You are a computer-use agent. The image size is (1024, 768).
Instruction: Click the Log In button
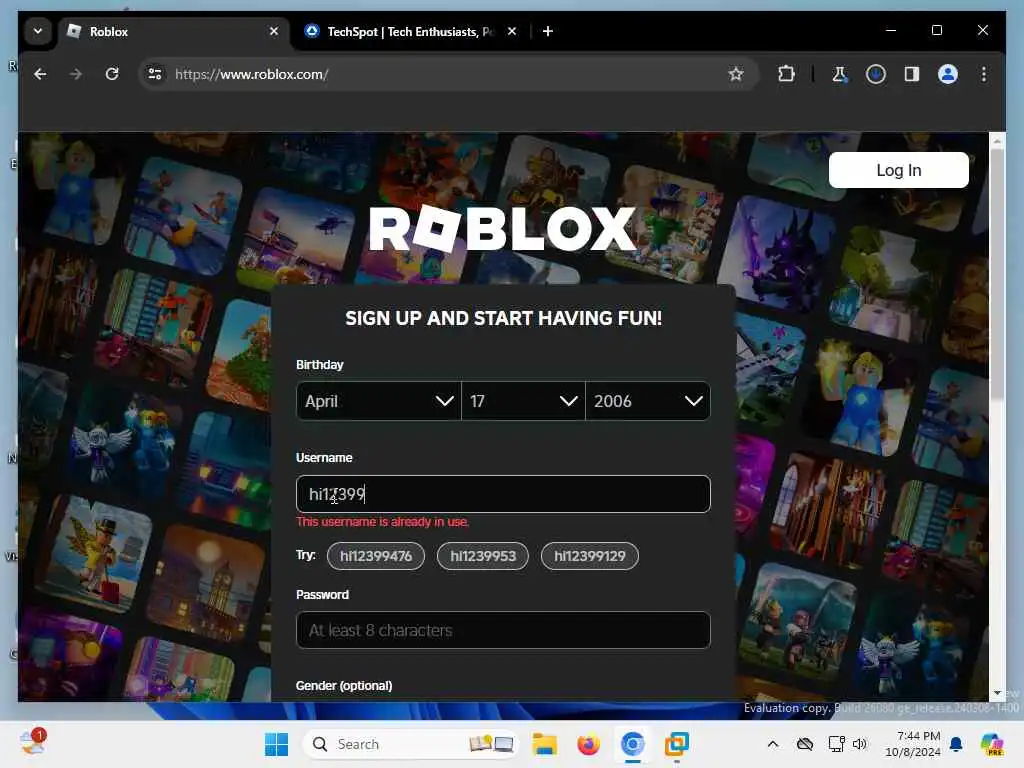pos(899,170)
